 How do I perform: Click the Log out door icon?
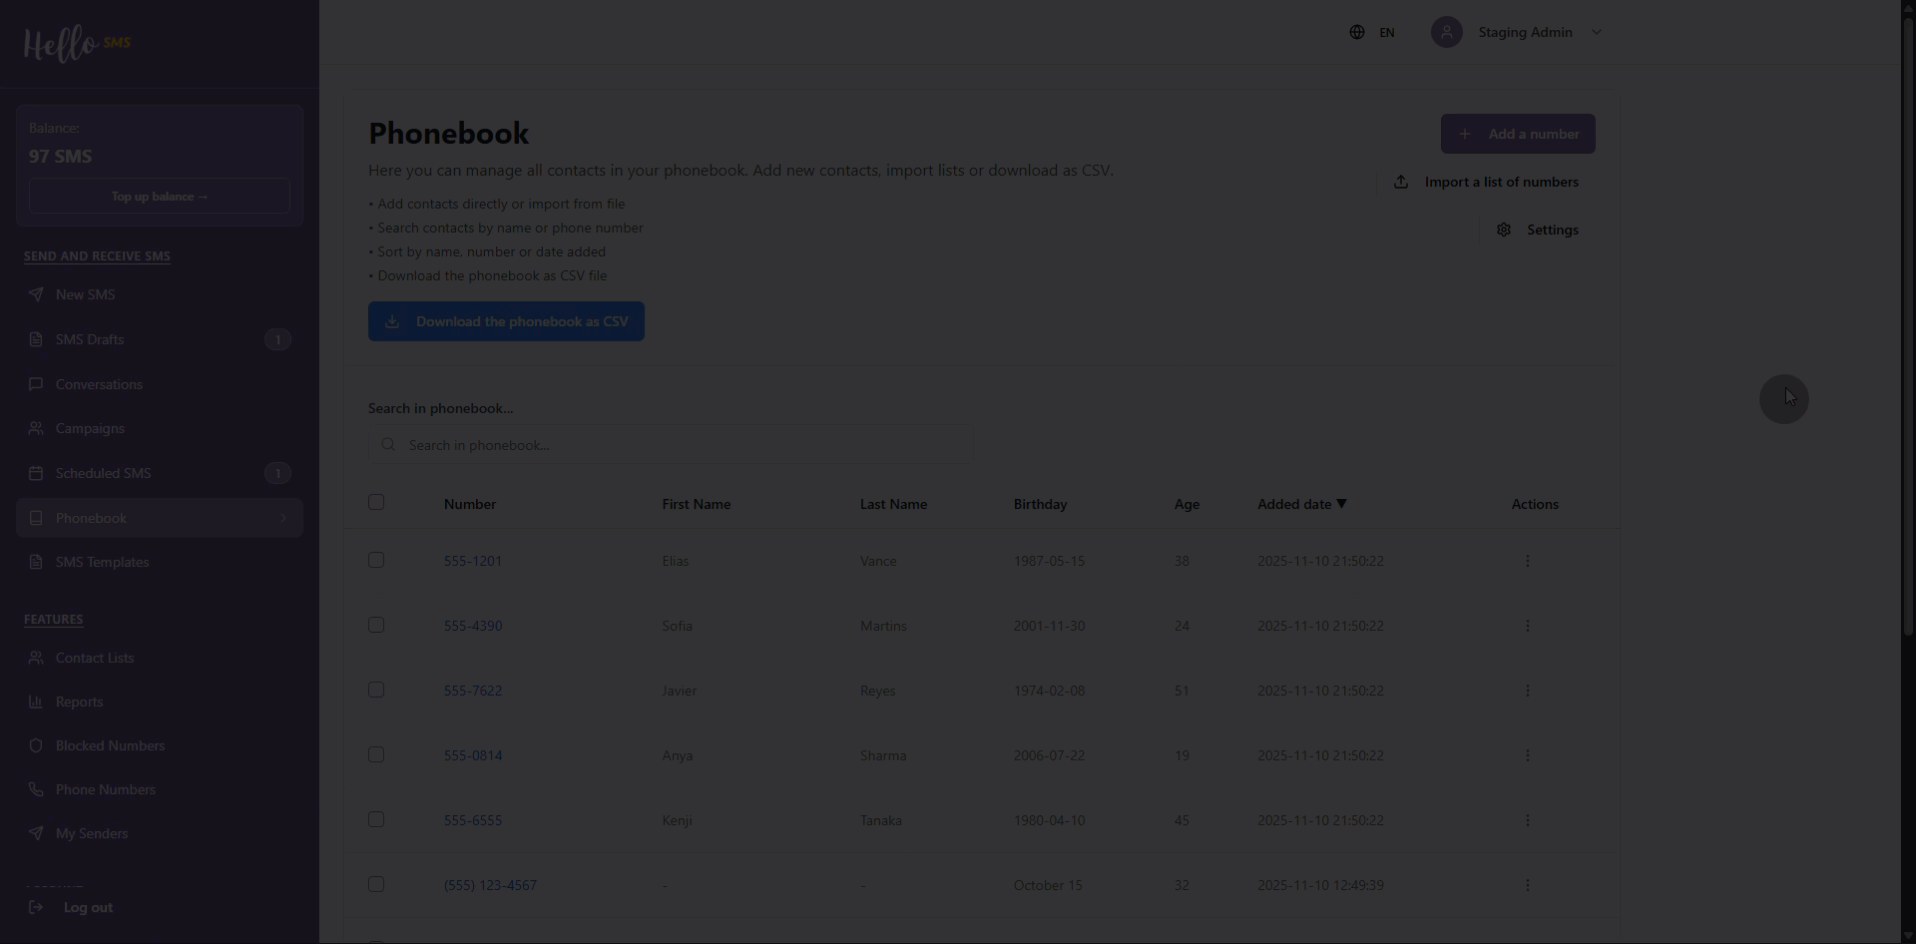(x=36, y=908)
